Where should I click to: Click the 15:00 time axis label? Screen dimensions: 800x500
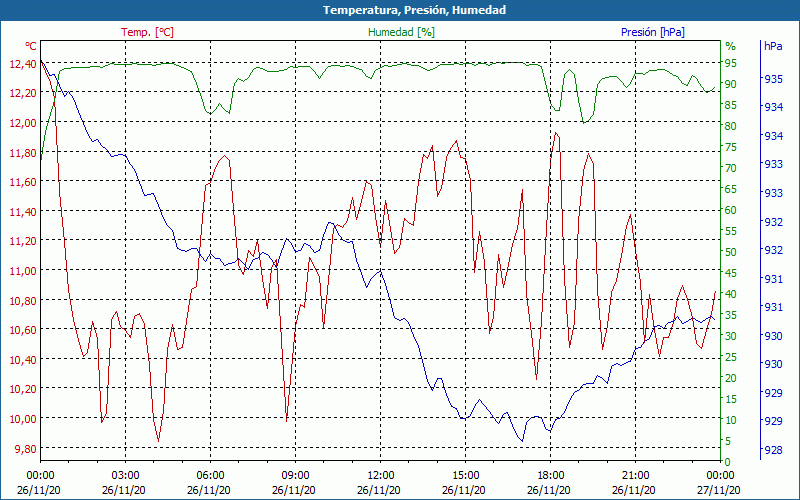click(466, 477)
